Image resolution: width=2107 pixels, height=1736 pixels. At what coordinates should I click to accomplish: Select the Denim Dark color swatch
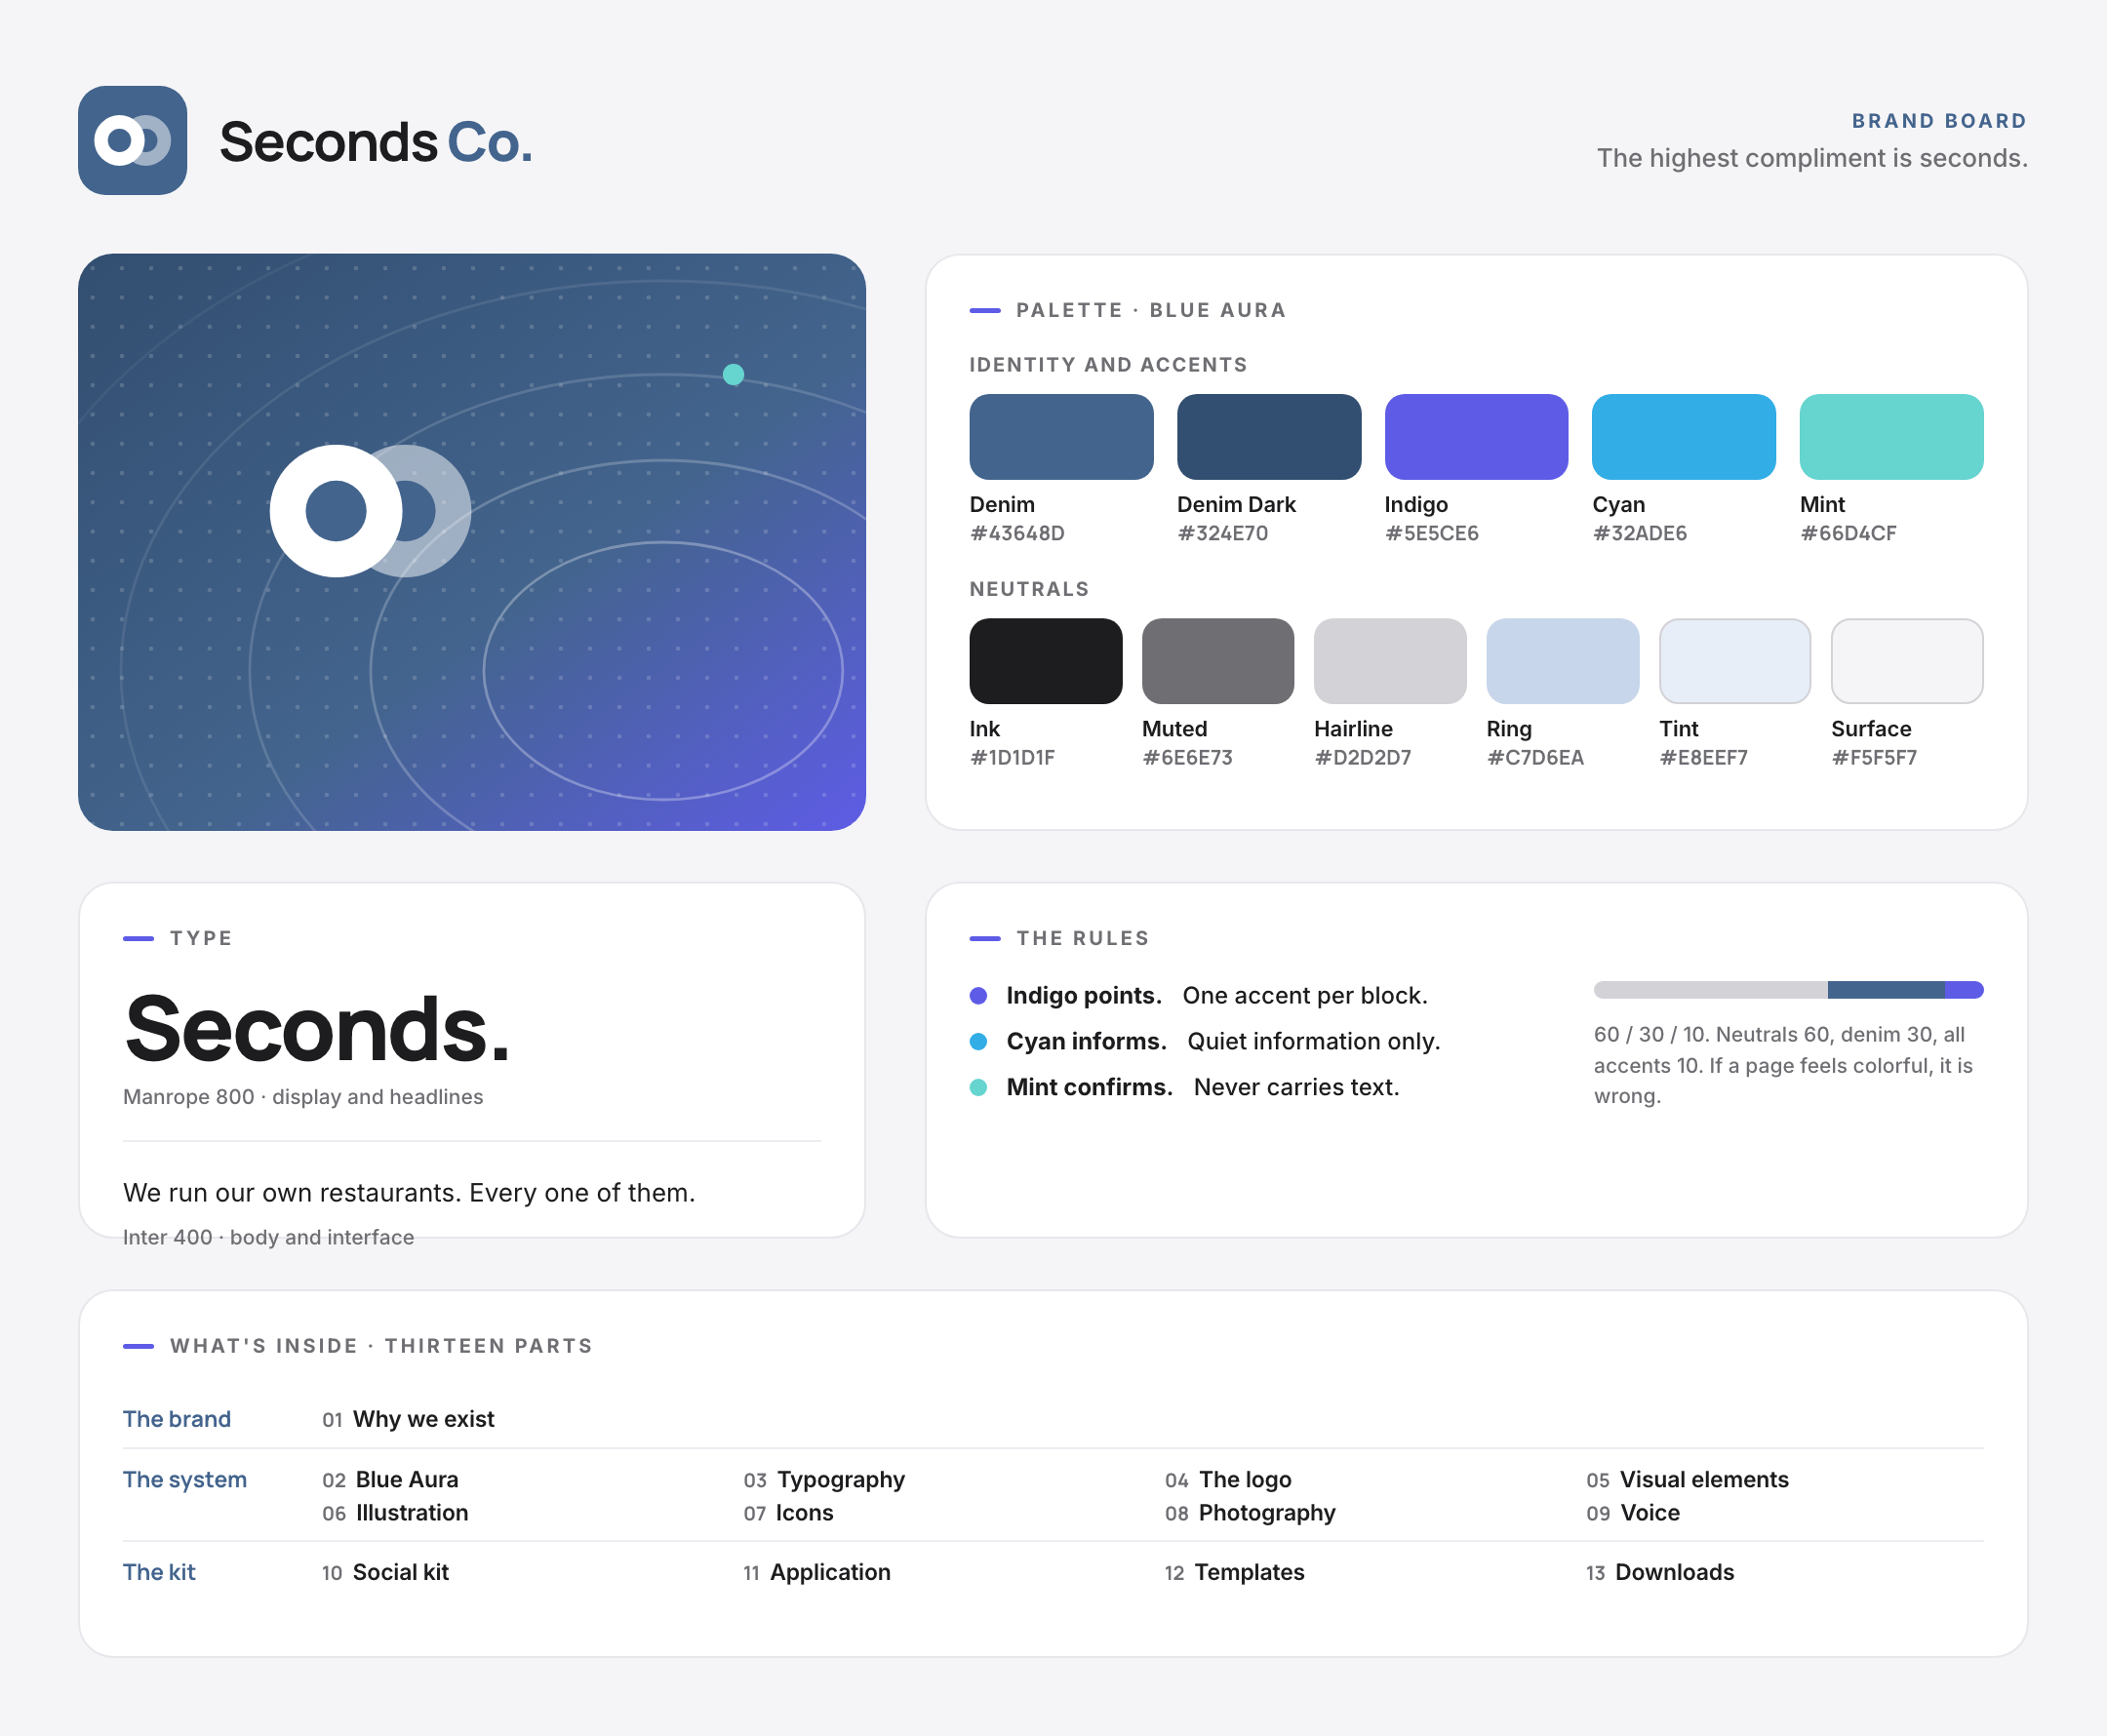coord(1269,437)
